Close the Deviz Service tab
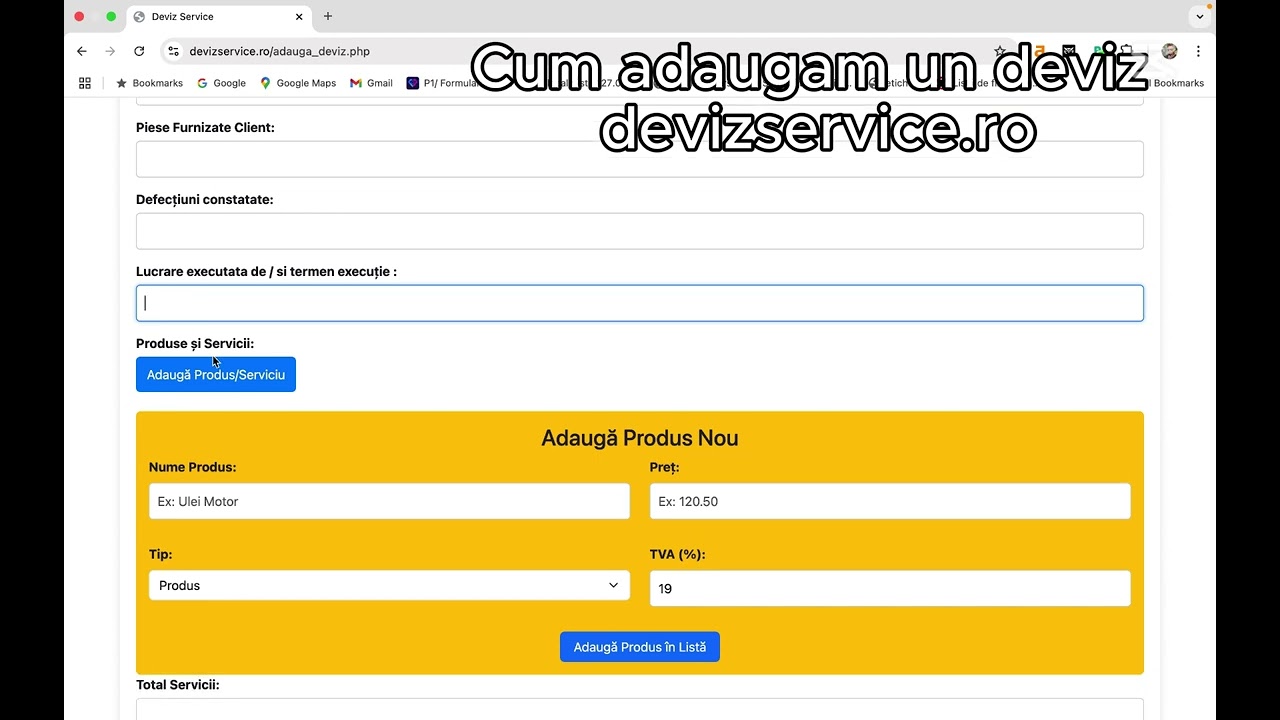Screen dimensions: 1280x720 (x=299, y=16)
